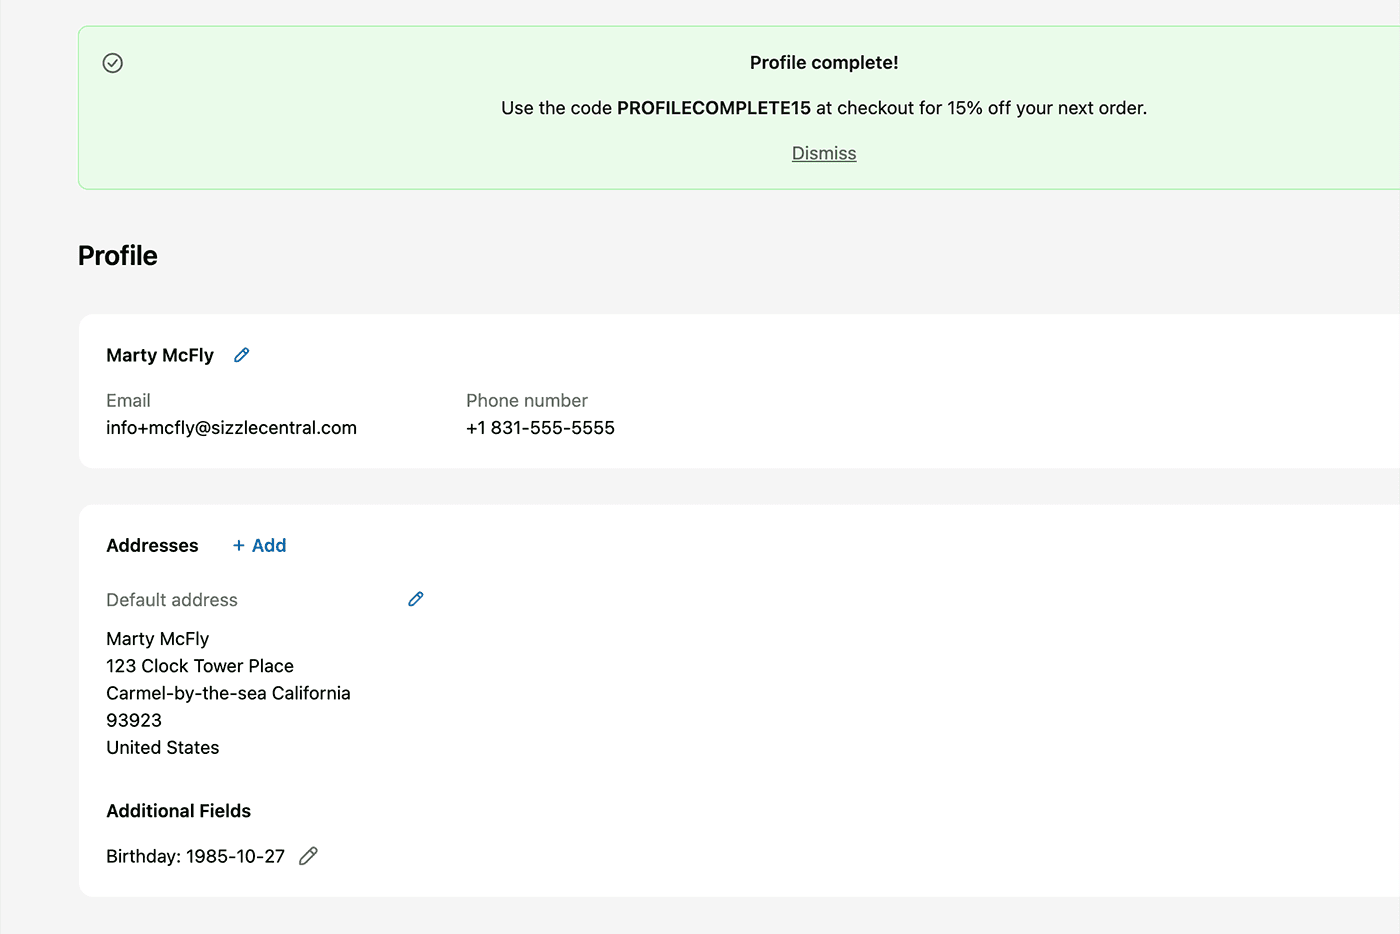1400x934 pixels.
Task: Click the street line 123 Clock Tower Place
Action: (x=200, y=666)
